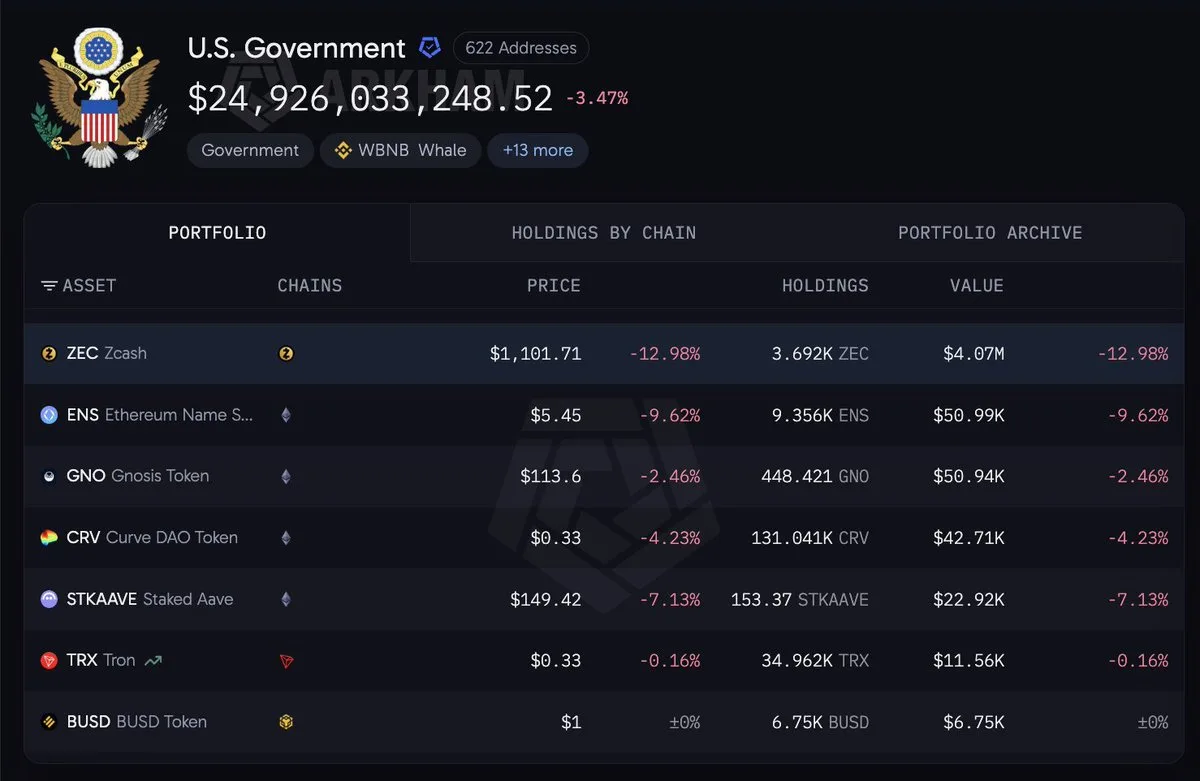Click the Ethereum chain icon in CRV row
This screenshot has height=781, width=1200.
(x=286, y=538)
